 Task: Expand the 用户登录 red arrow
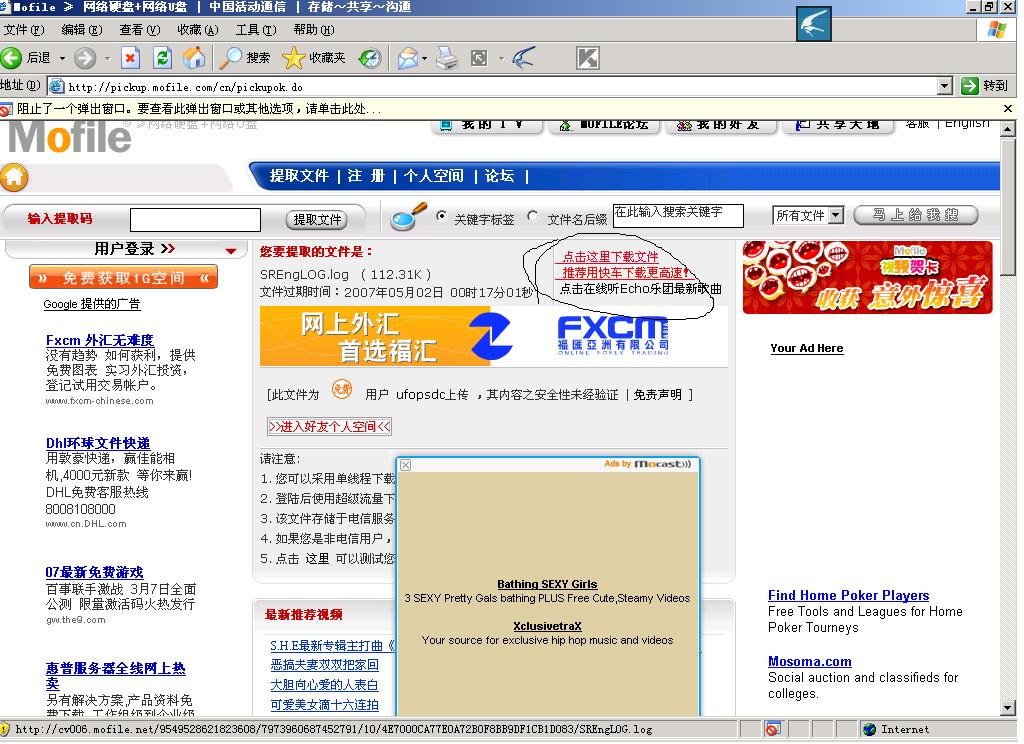[x=231, y=251]
